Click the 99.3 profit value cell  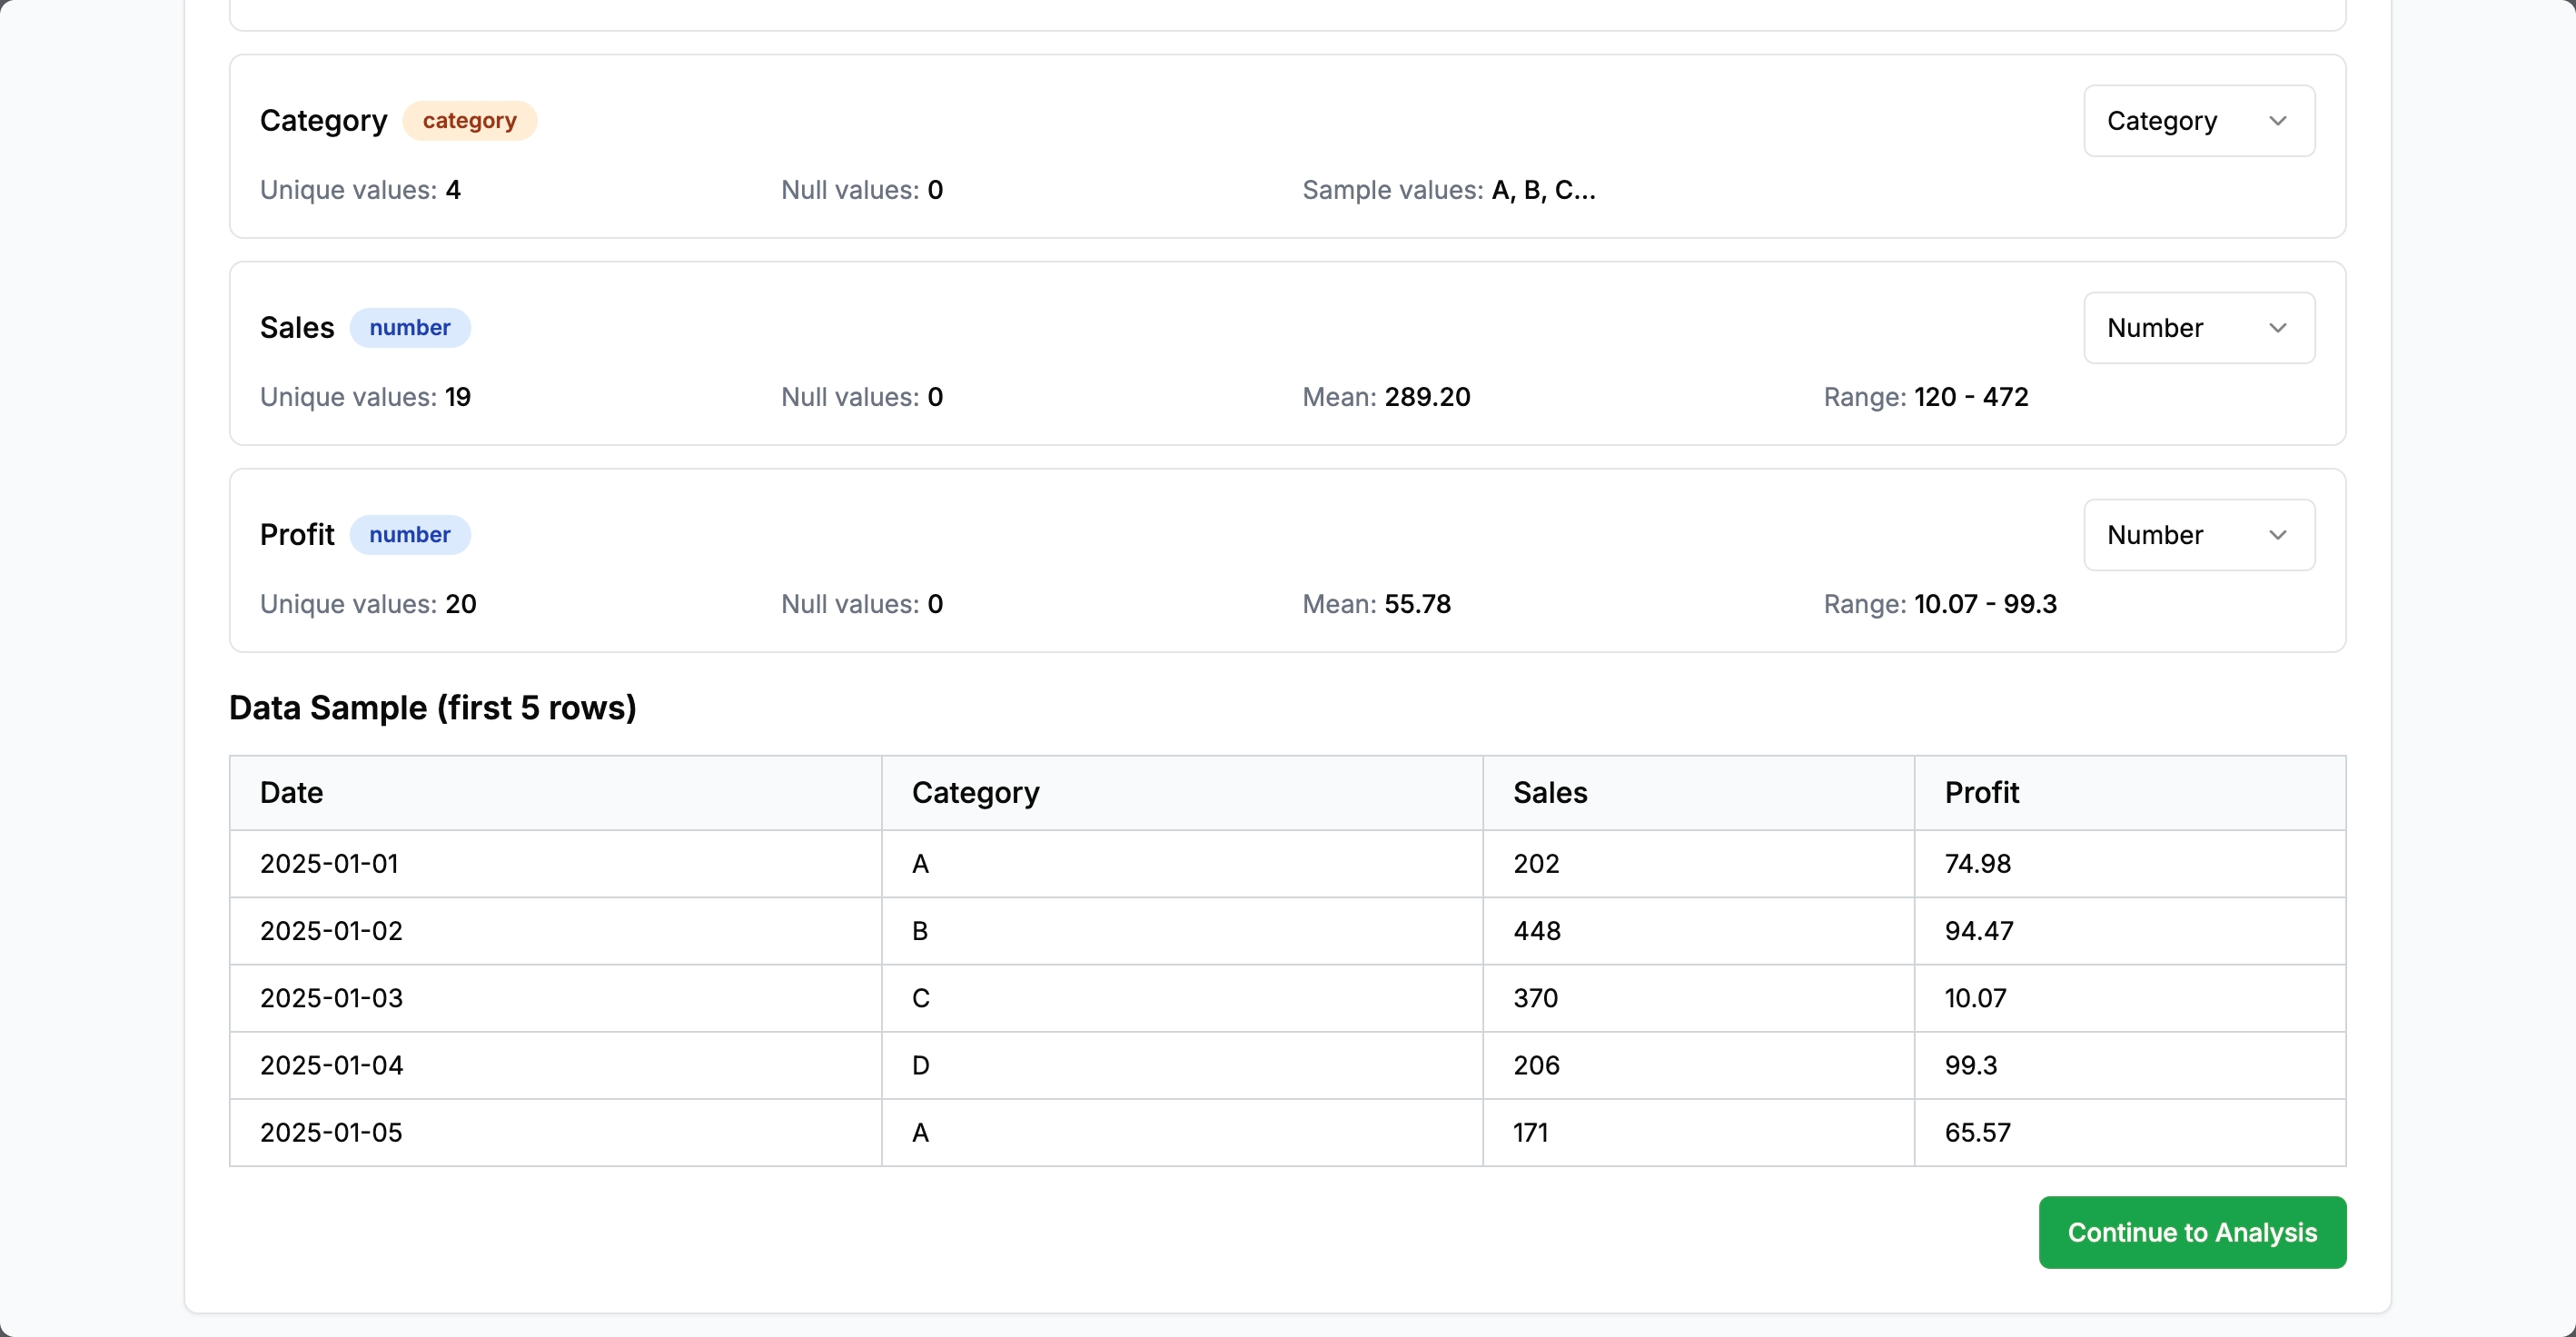(1970, 1065)
